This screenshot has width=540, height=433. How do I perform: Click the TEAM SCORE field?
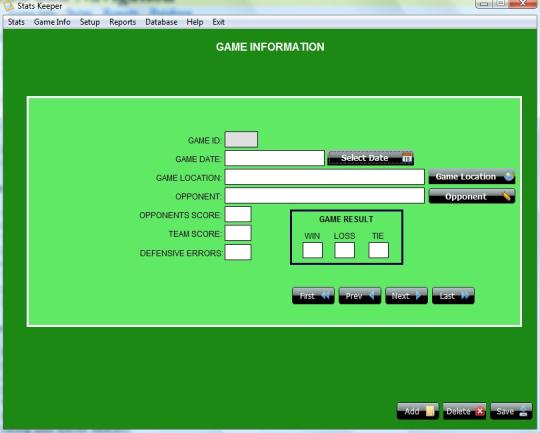[238, 233]
